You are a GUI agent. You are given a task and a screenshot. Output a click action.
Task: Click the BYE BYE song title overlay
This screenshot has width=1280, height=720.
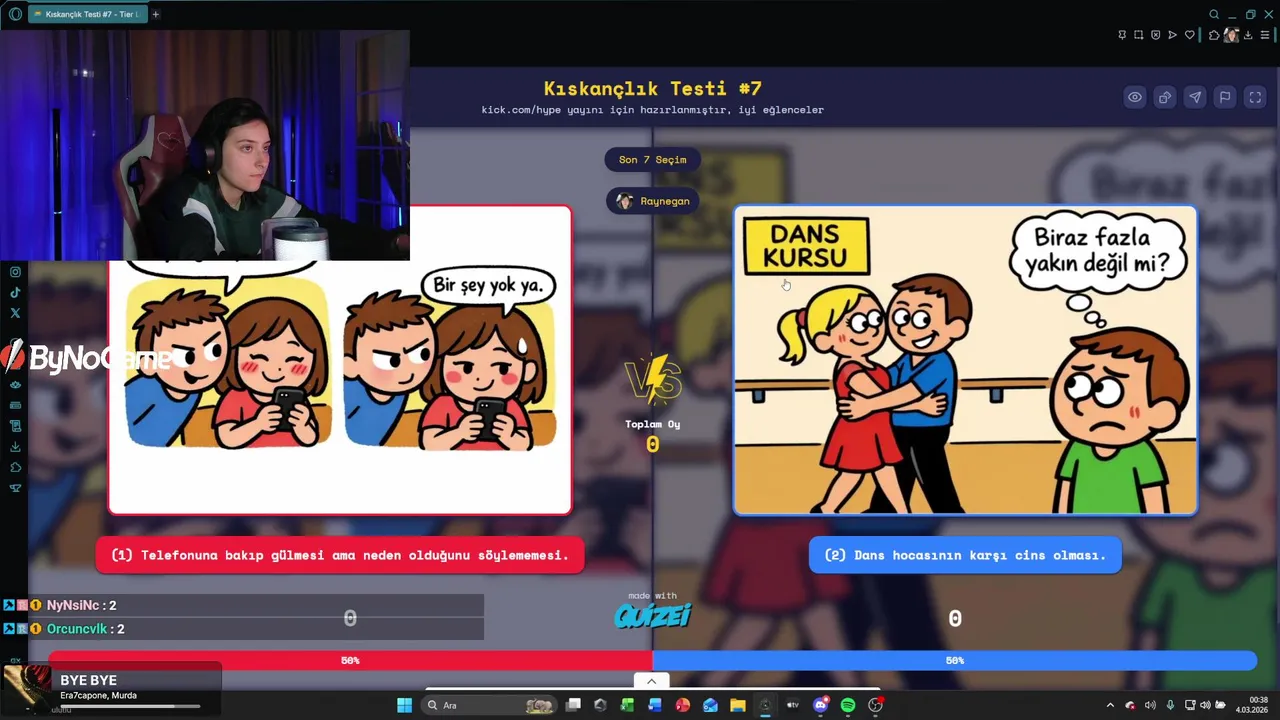tap(88, 680)
